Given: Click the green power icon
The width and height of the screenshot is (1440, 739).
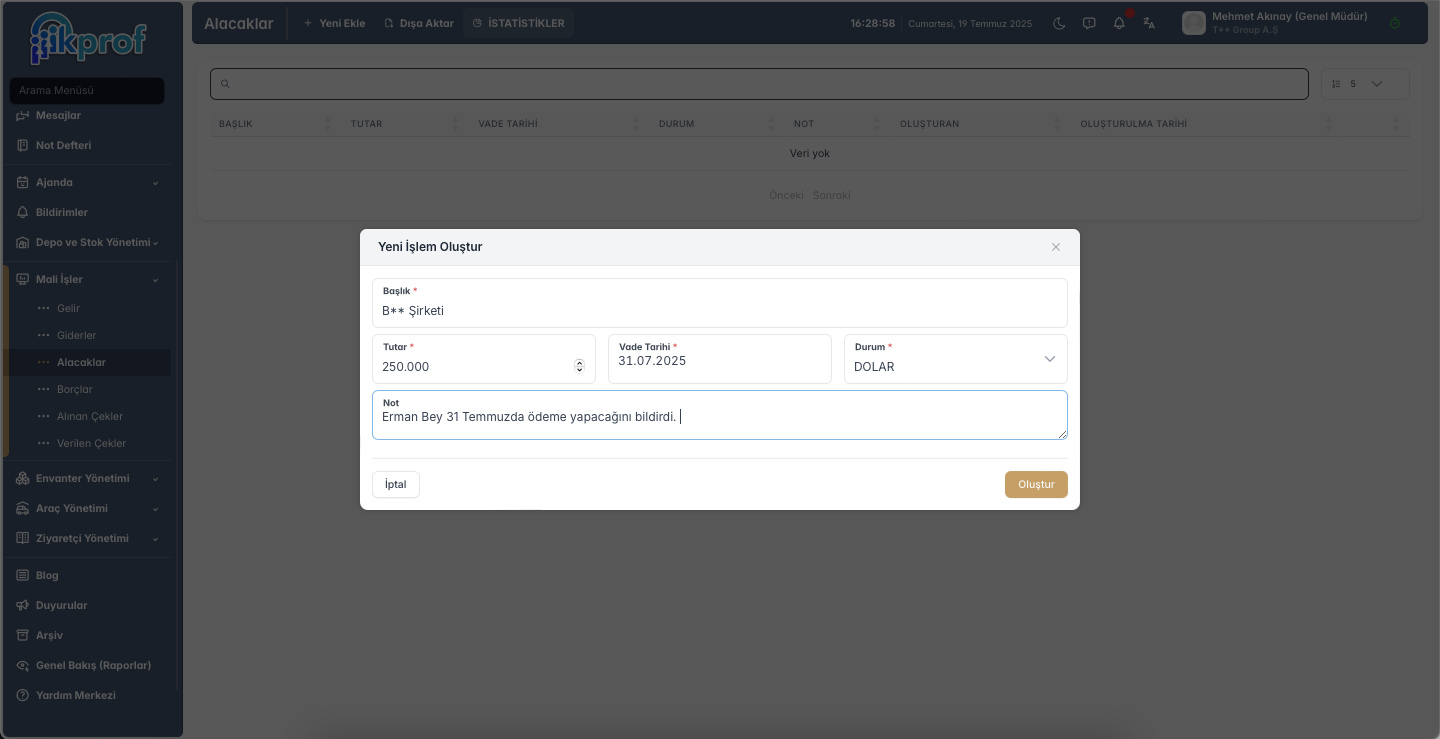Looking at the screenshot, I should [1395, 23].
